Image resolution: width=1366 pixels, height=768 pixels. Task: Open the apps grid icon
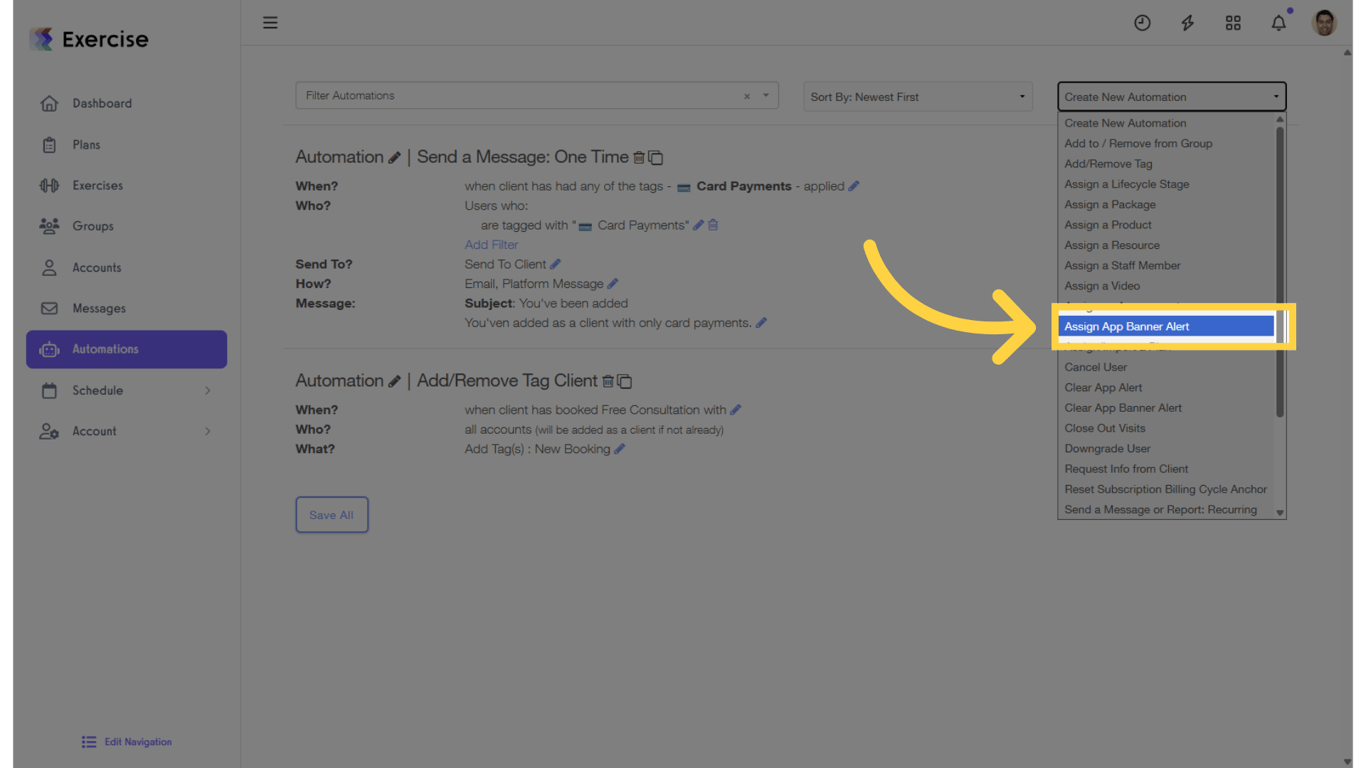click(1233, 22)
